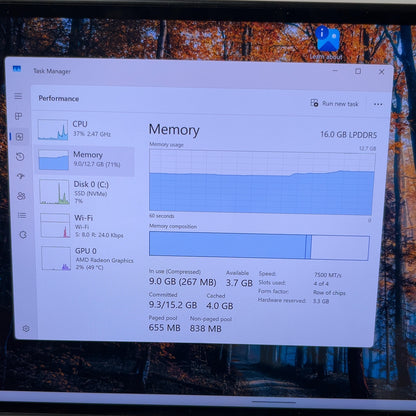Open the Processes page icon
The width and height of the screenshot is (416, 416).
(x=19, y=116)
